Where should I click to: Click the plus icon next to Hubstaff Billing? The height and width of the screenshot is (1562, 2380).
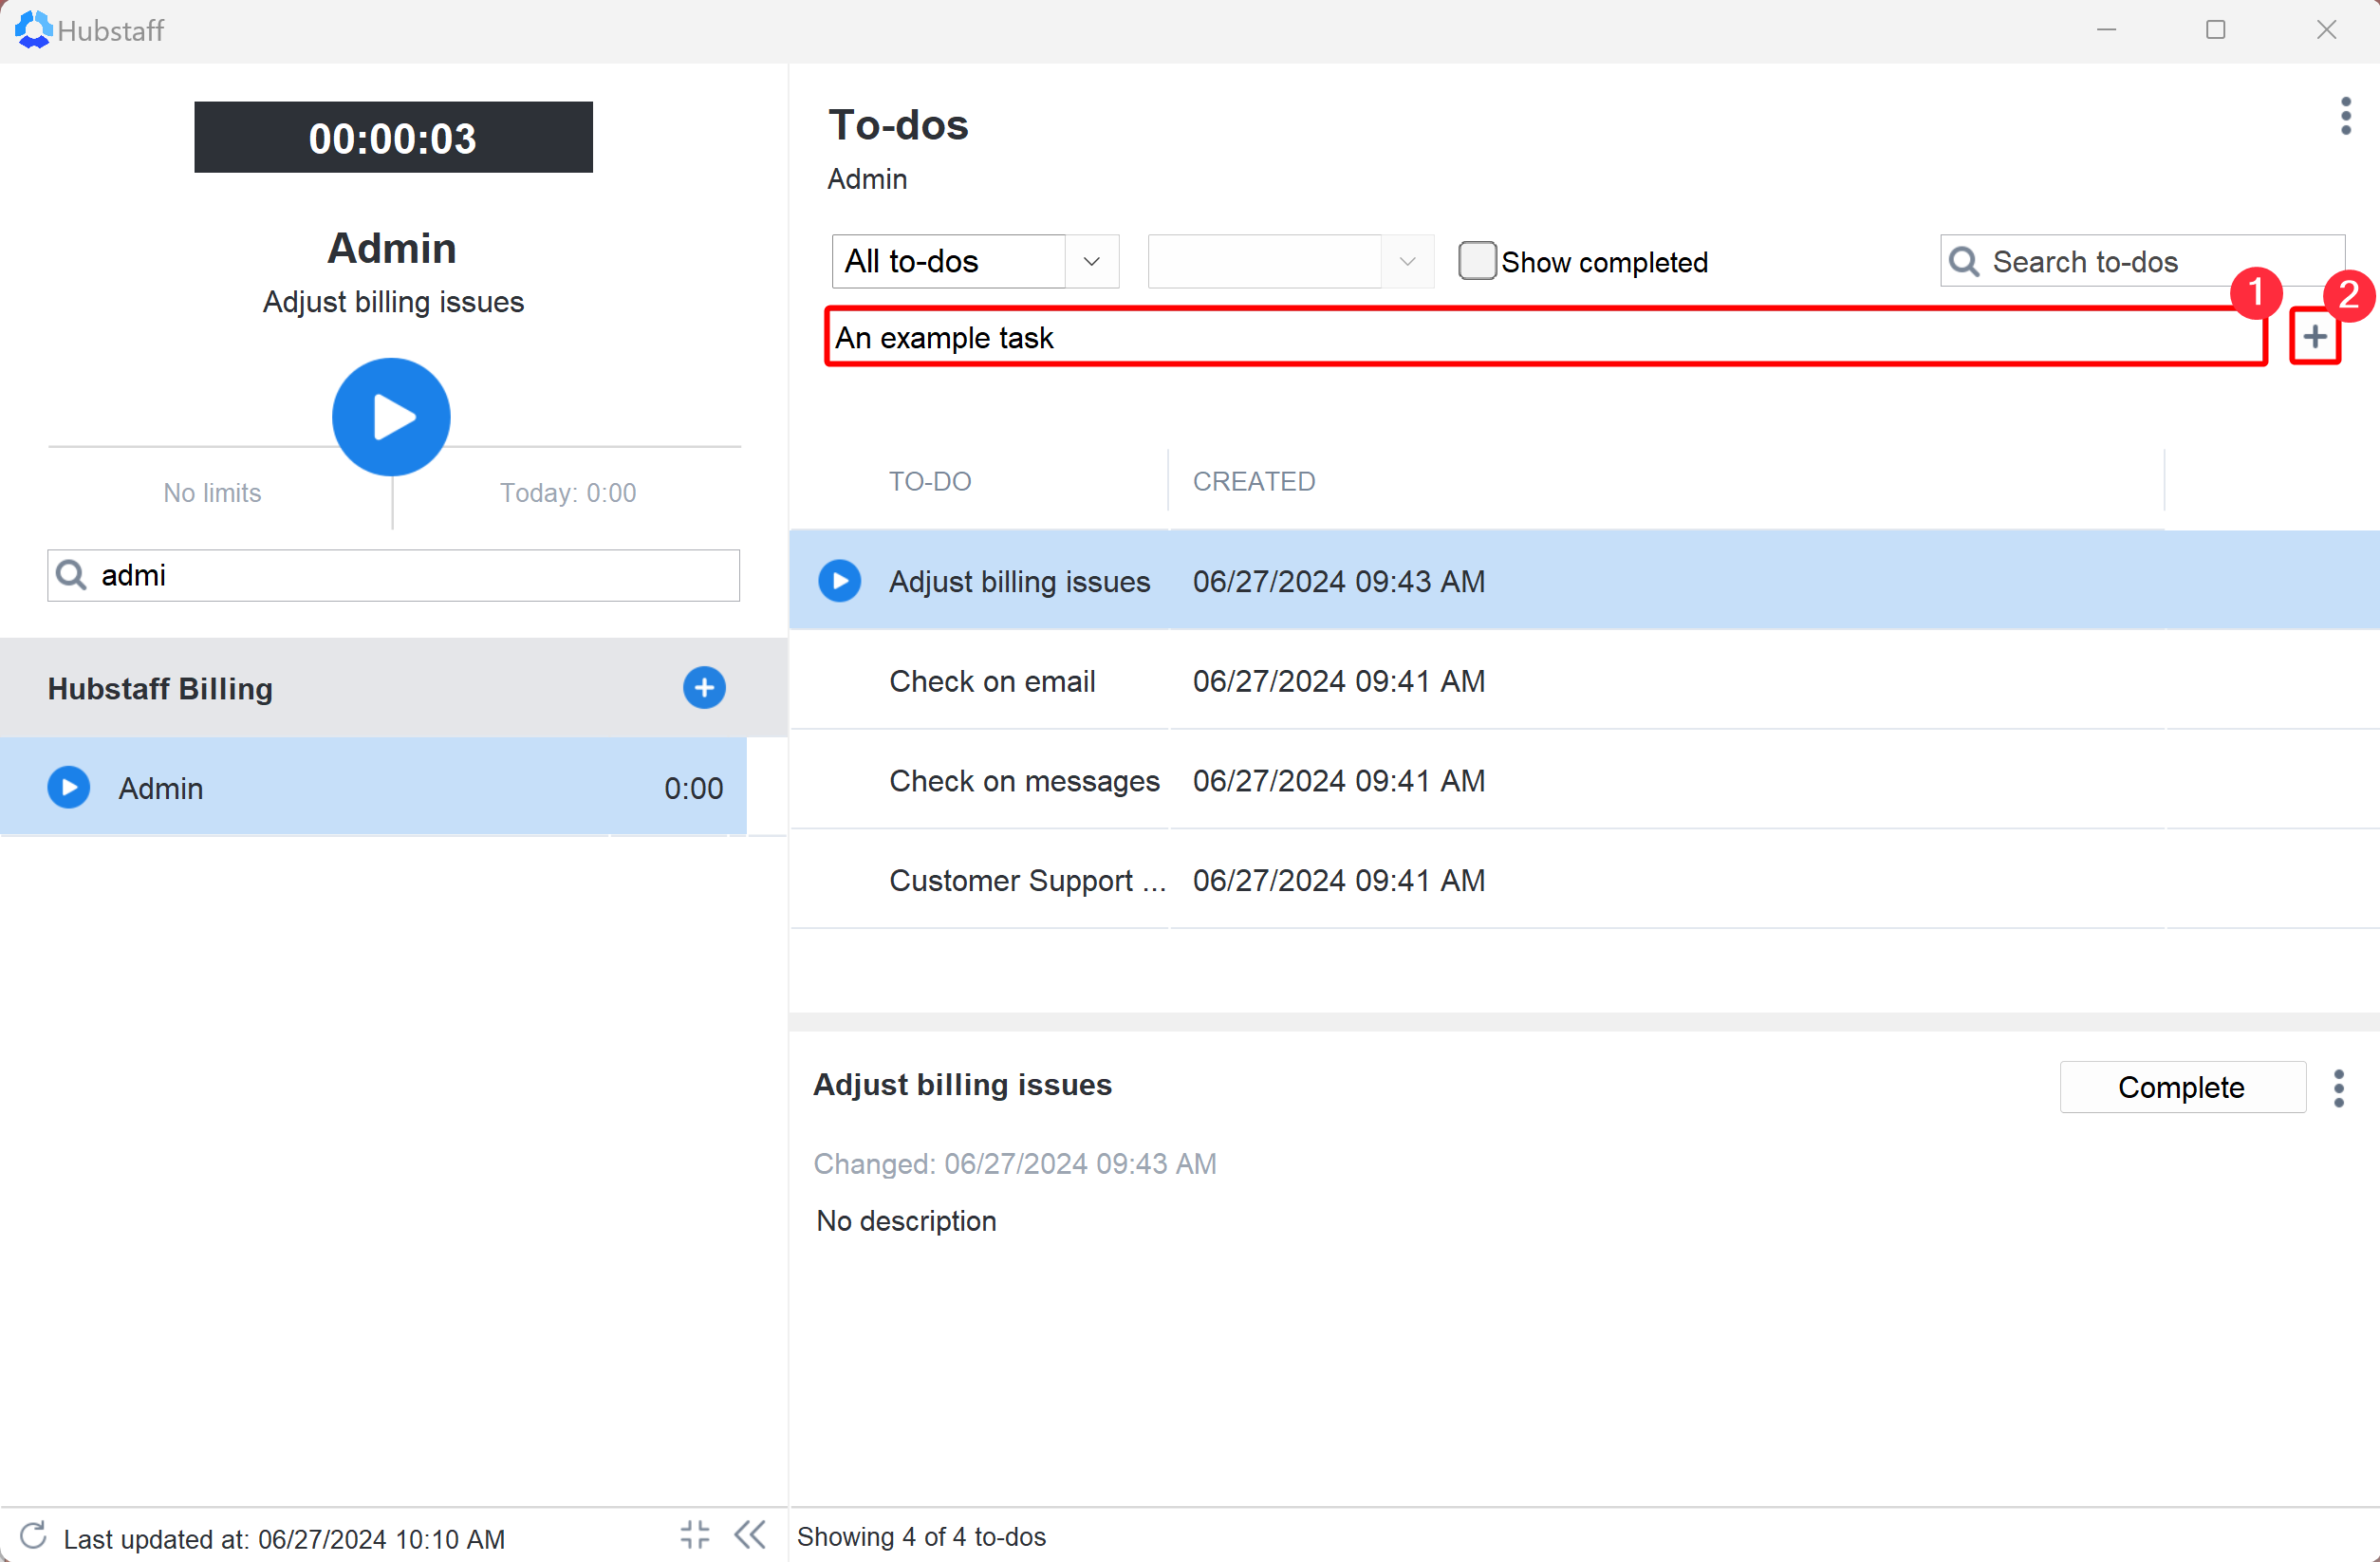click(704, 688)
